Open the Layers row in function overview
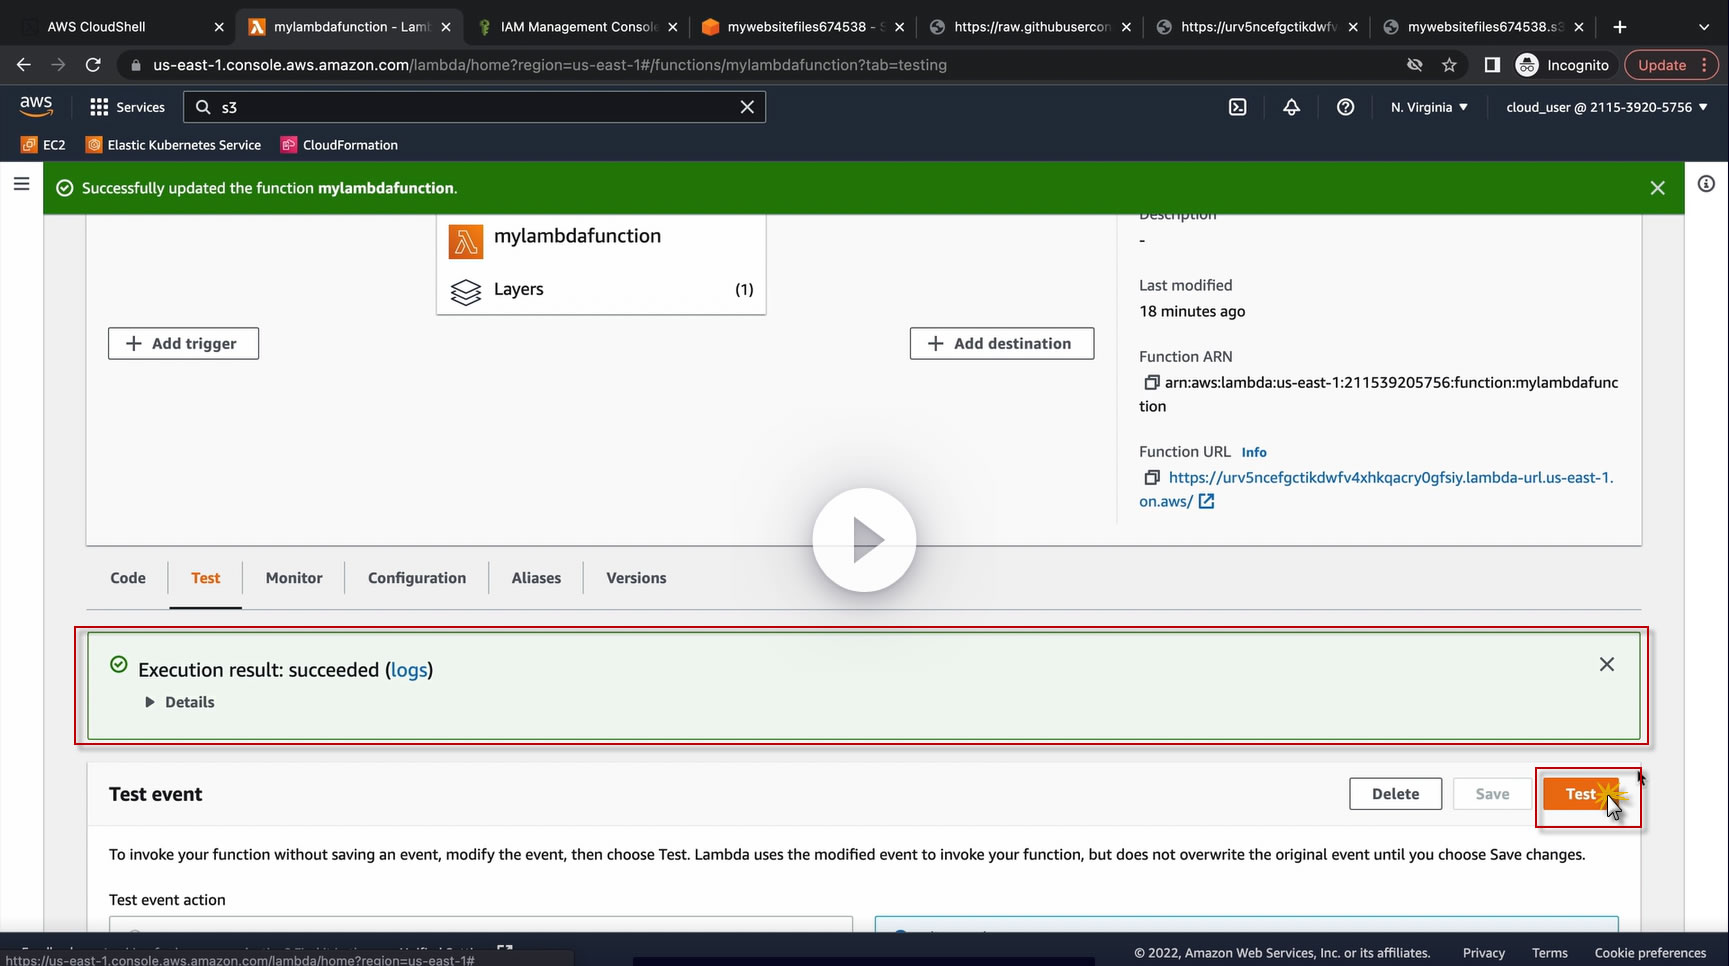 601,290
